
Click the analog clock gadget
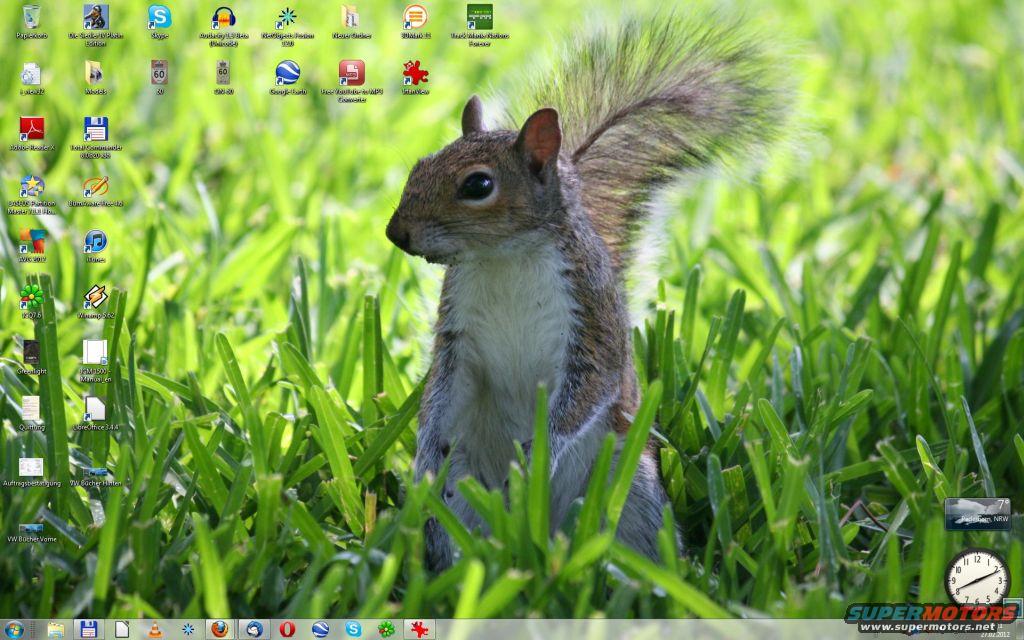pos(977,578)
